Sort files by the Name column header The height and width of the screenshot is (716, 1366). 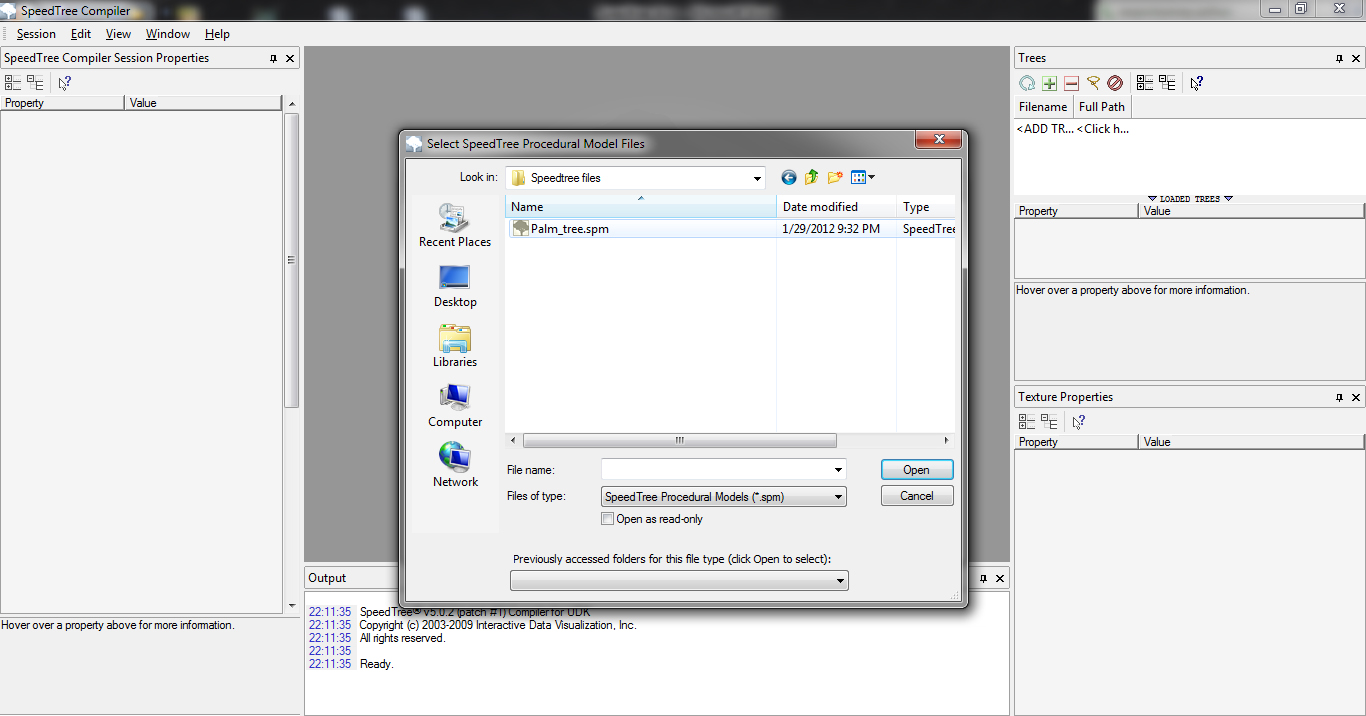coord(641,207)
